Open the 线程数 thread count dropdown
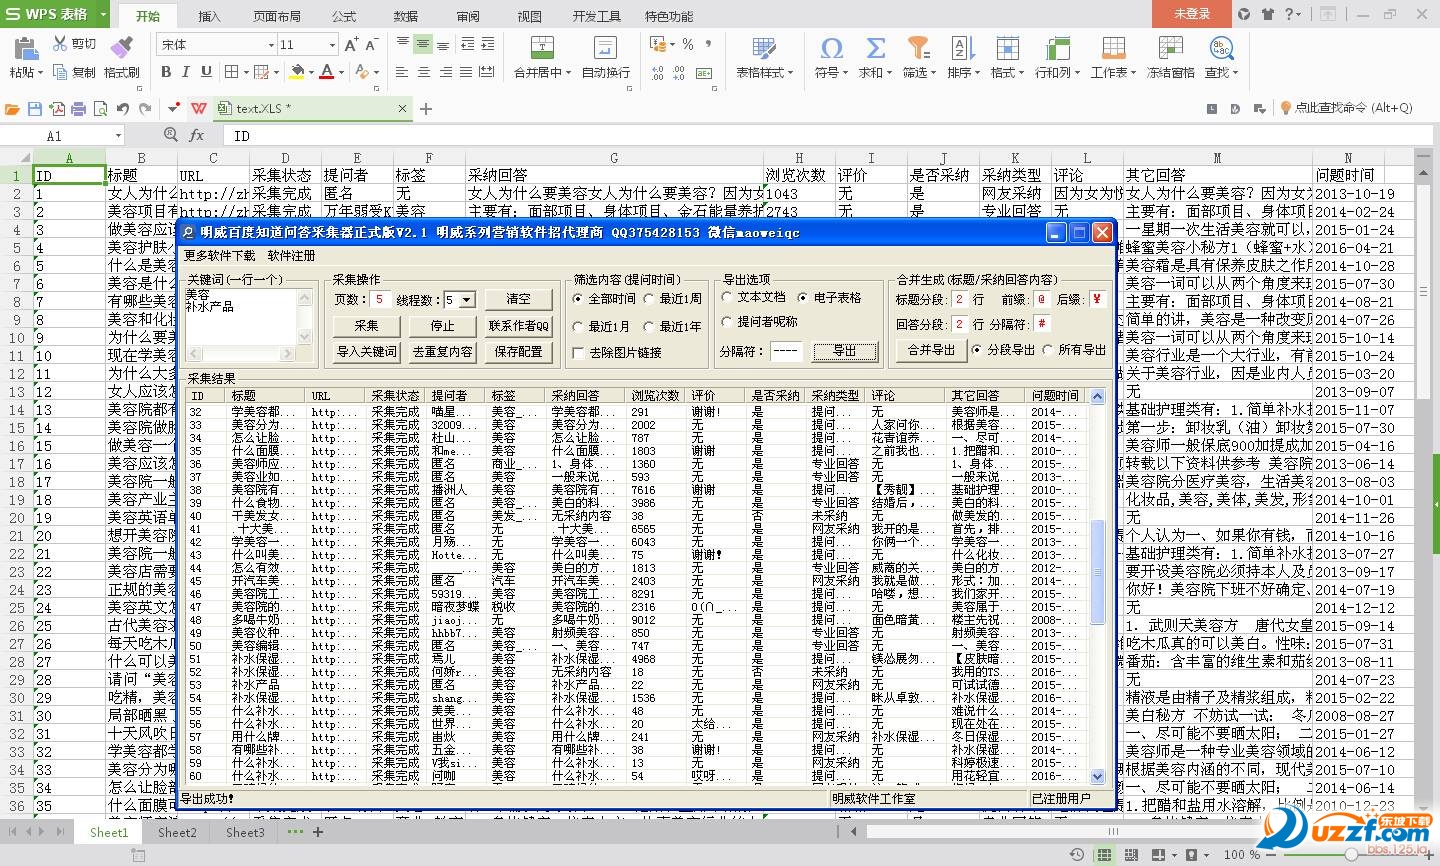The height and width of the screenshot is (866, 1440). [467, 300]
